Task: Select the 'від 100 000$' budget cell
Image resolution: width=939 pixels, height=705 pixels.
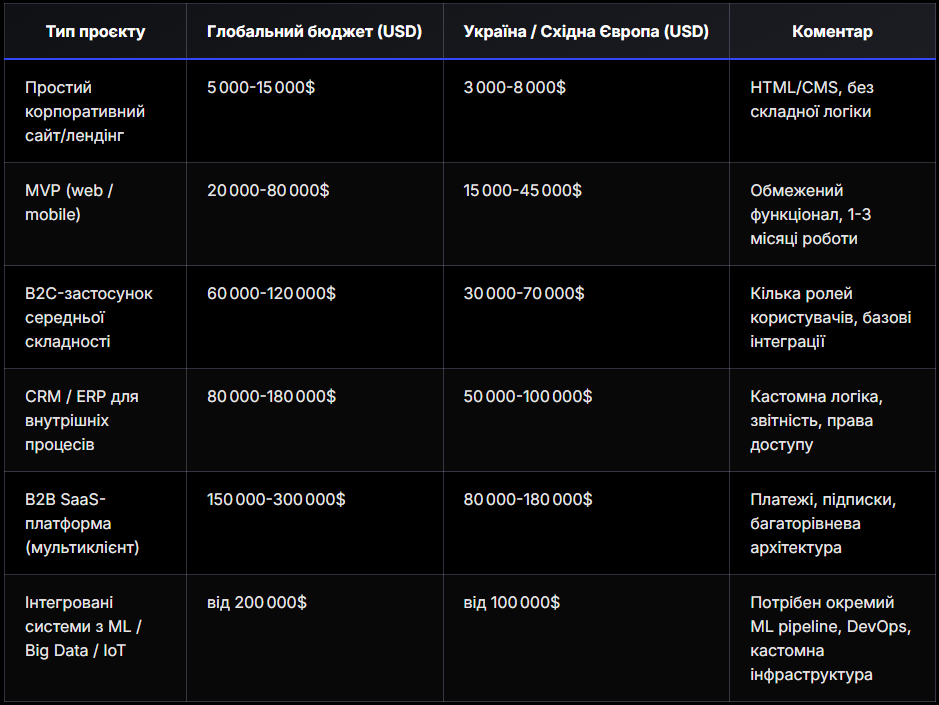Action: [512, 602]
